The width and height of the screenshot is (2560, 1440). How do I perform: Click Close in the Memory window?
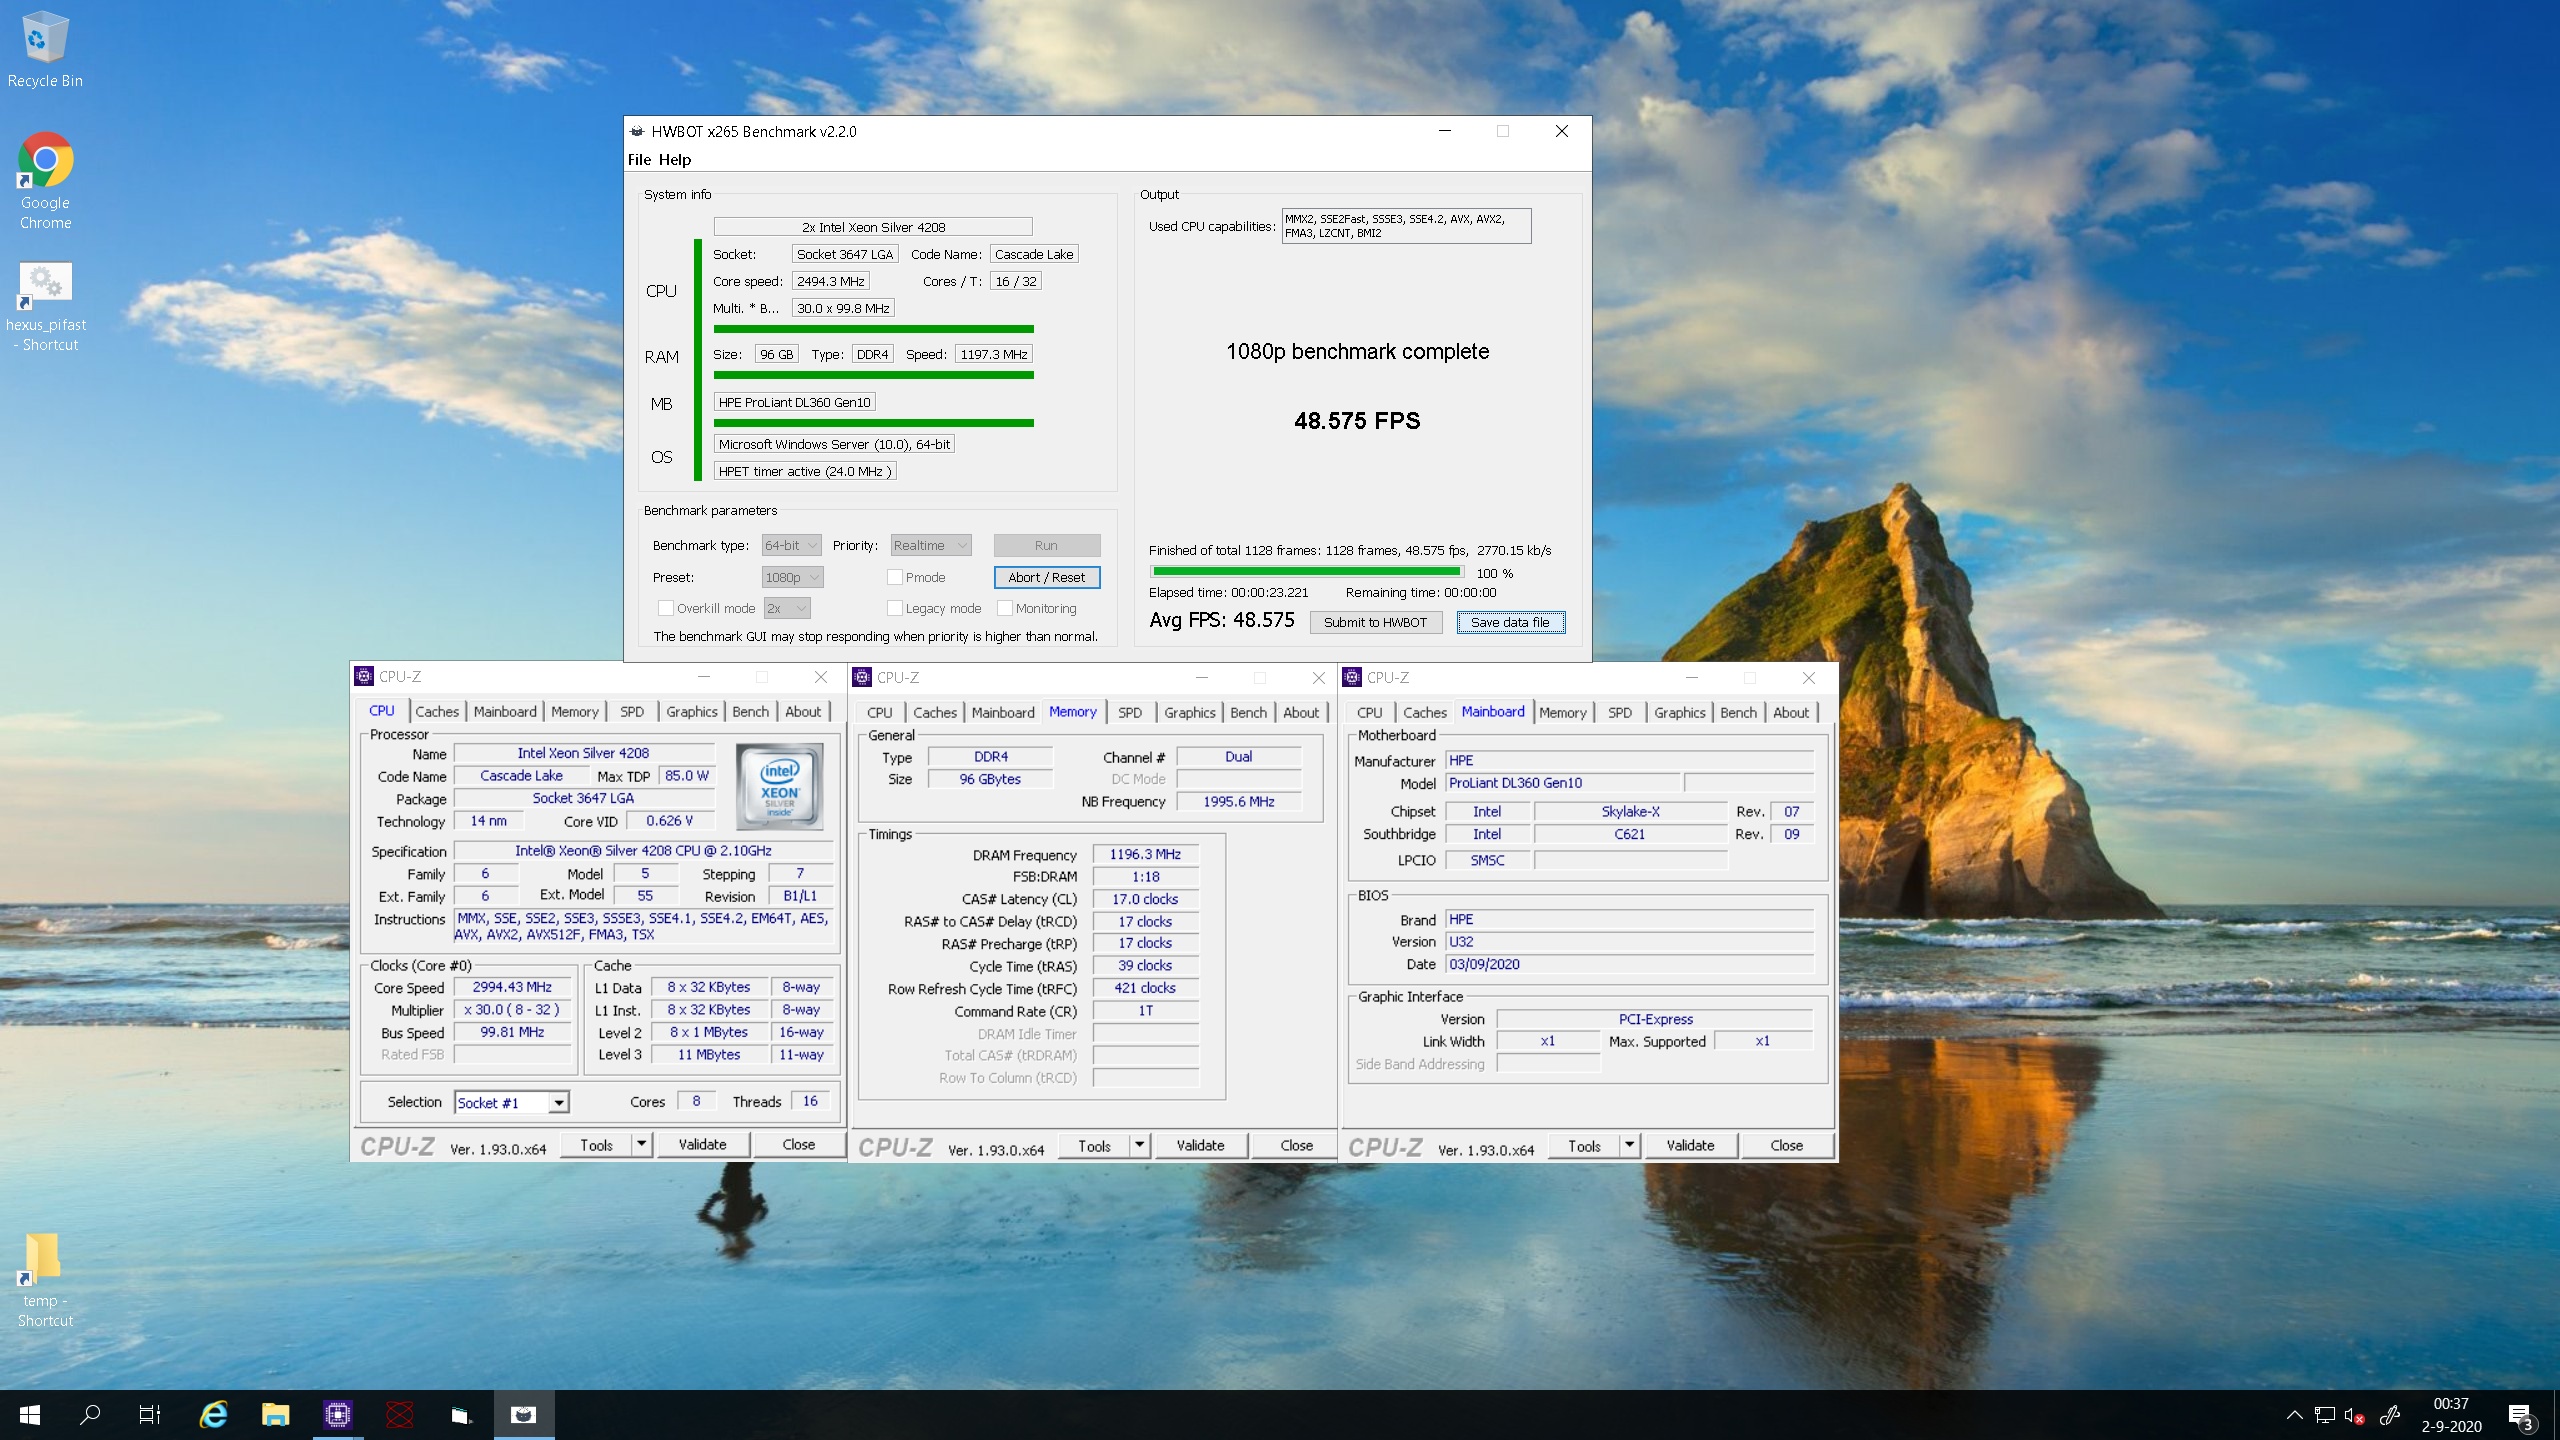(x=1296, y=1145)
